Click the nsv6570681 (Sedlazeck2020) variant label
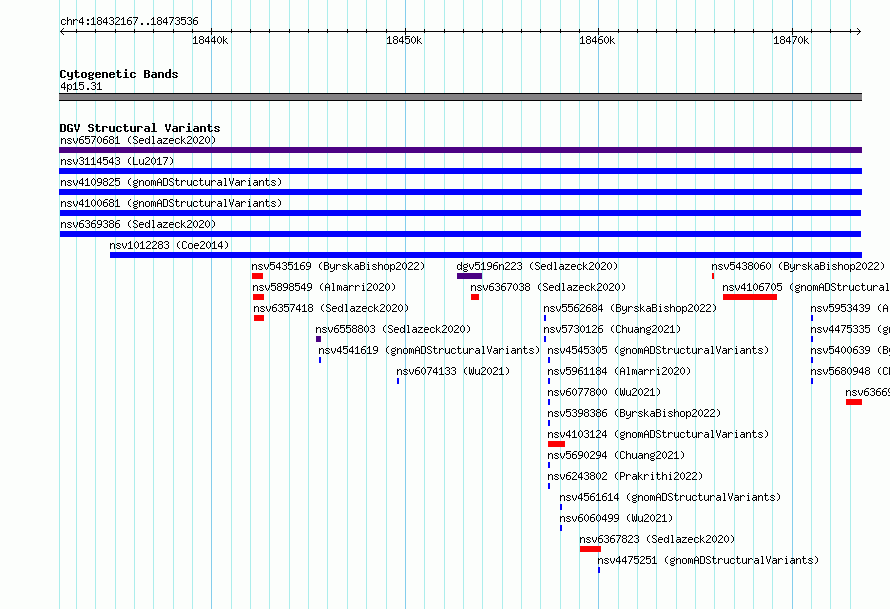 (x=138, y=140)
